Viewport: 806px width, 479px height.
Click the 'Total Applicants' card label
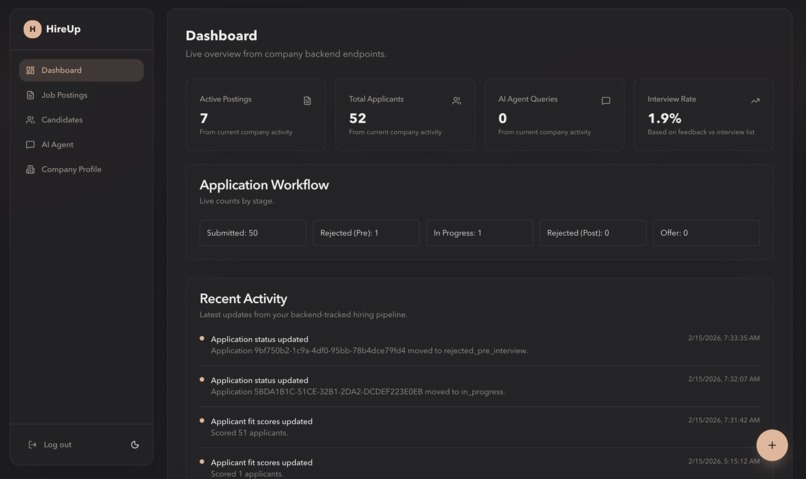376,99
